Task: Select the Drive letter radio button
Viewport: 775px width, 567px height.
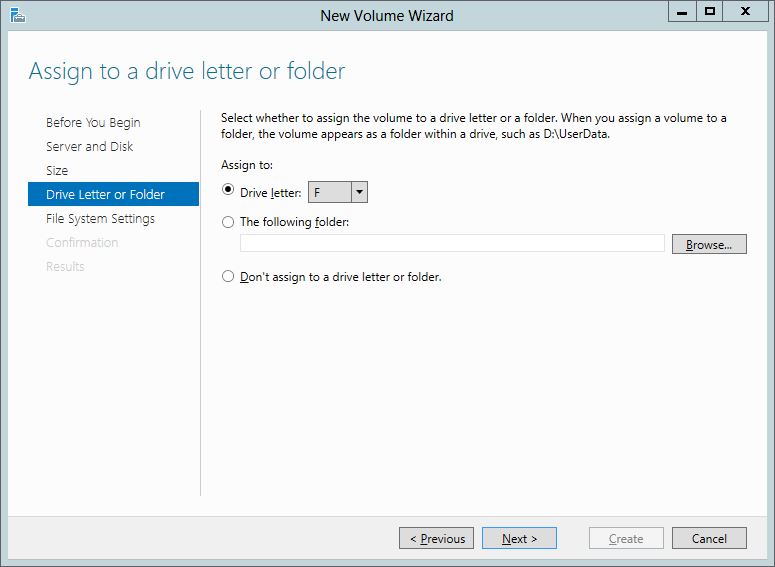Action: [x=228, y=192]
